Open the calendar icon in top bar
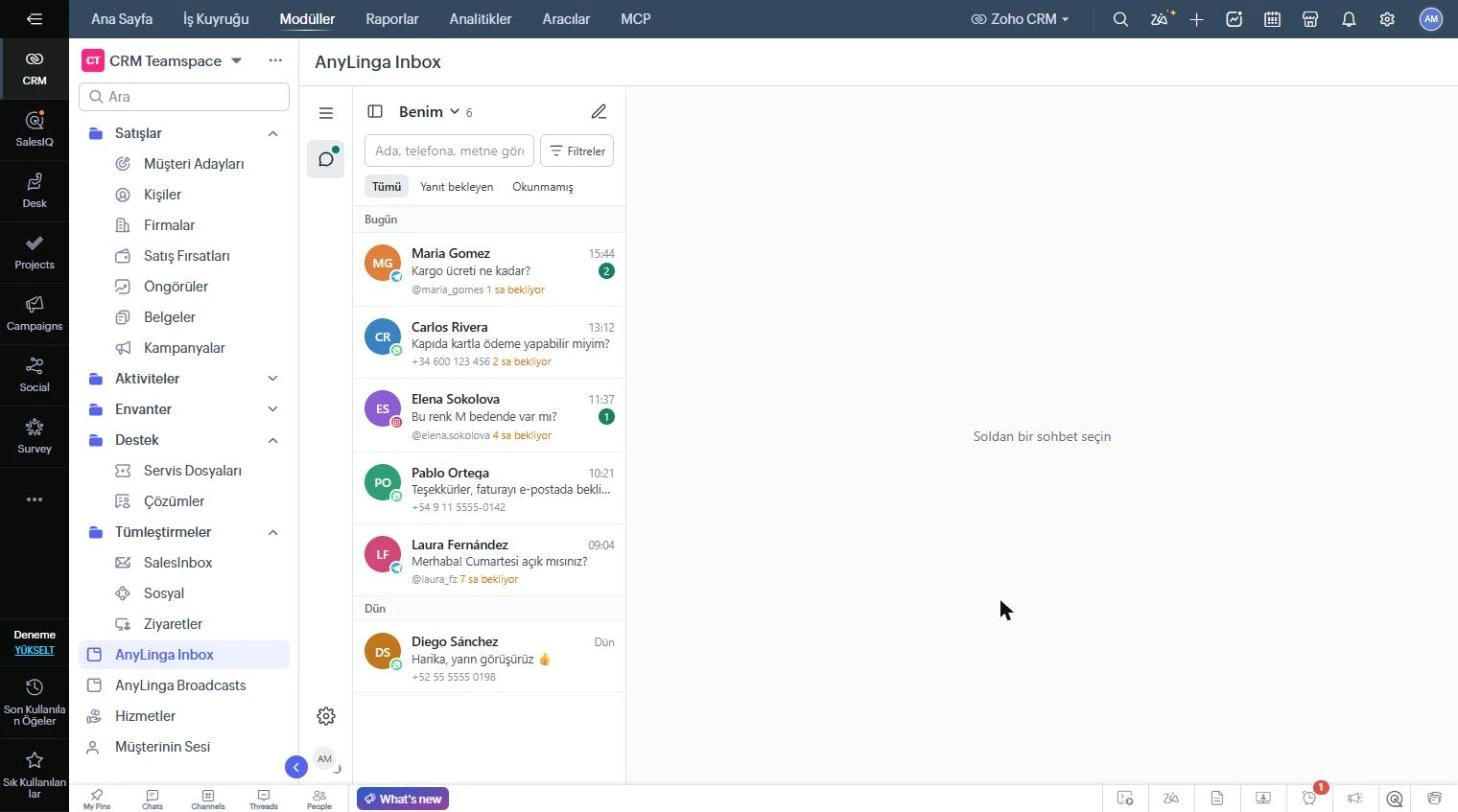 coord(1272,19)
